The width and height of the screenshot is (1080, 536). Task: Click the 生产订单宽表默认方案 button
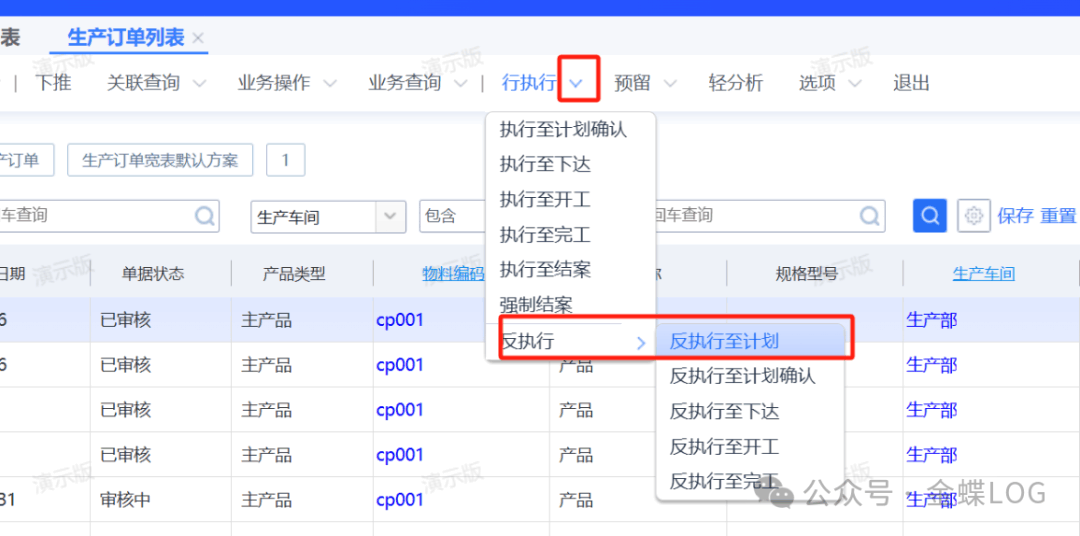coord(160,160)
